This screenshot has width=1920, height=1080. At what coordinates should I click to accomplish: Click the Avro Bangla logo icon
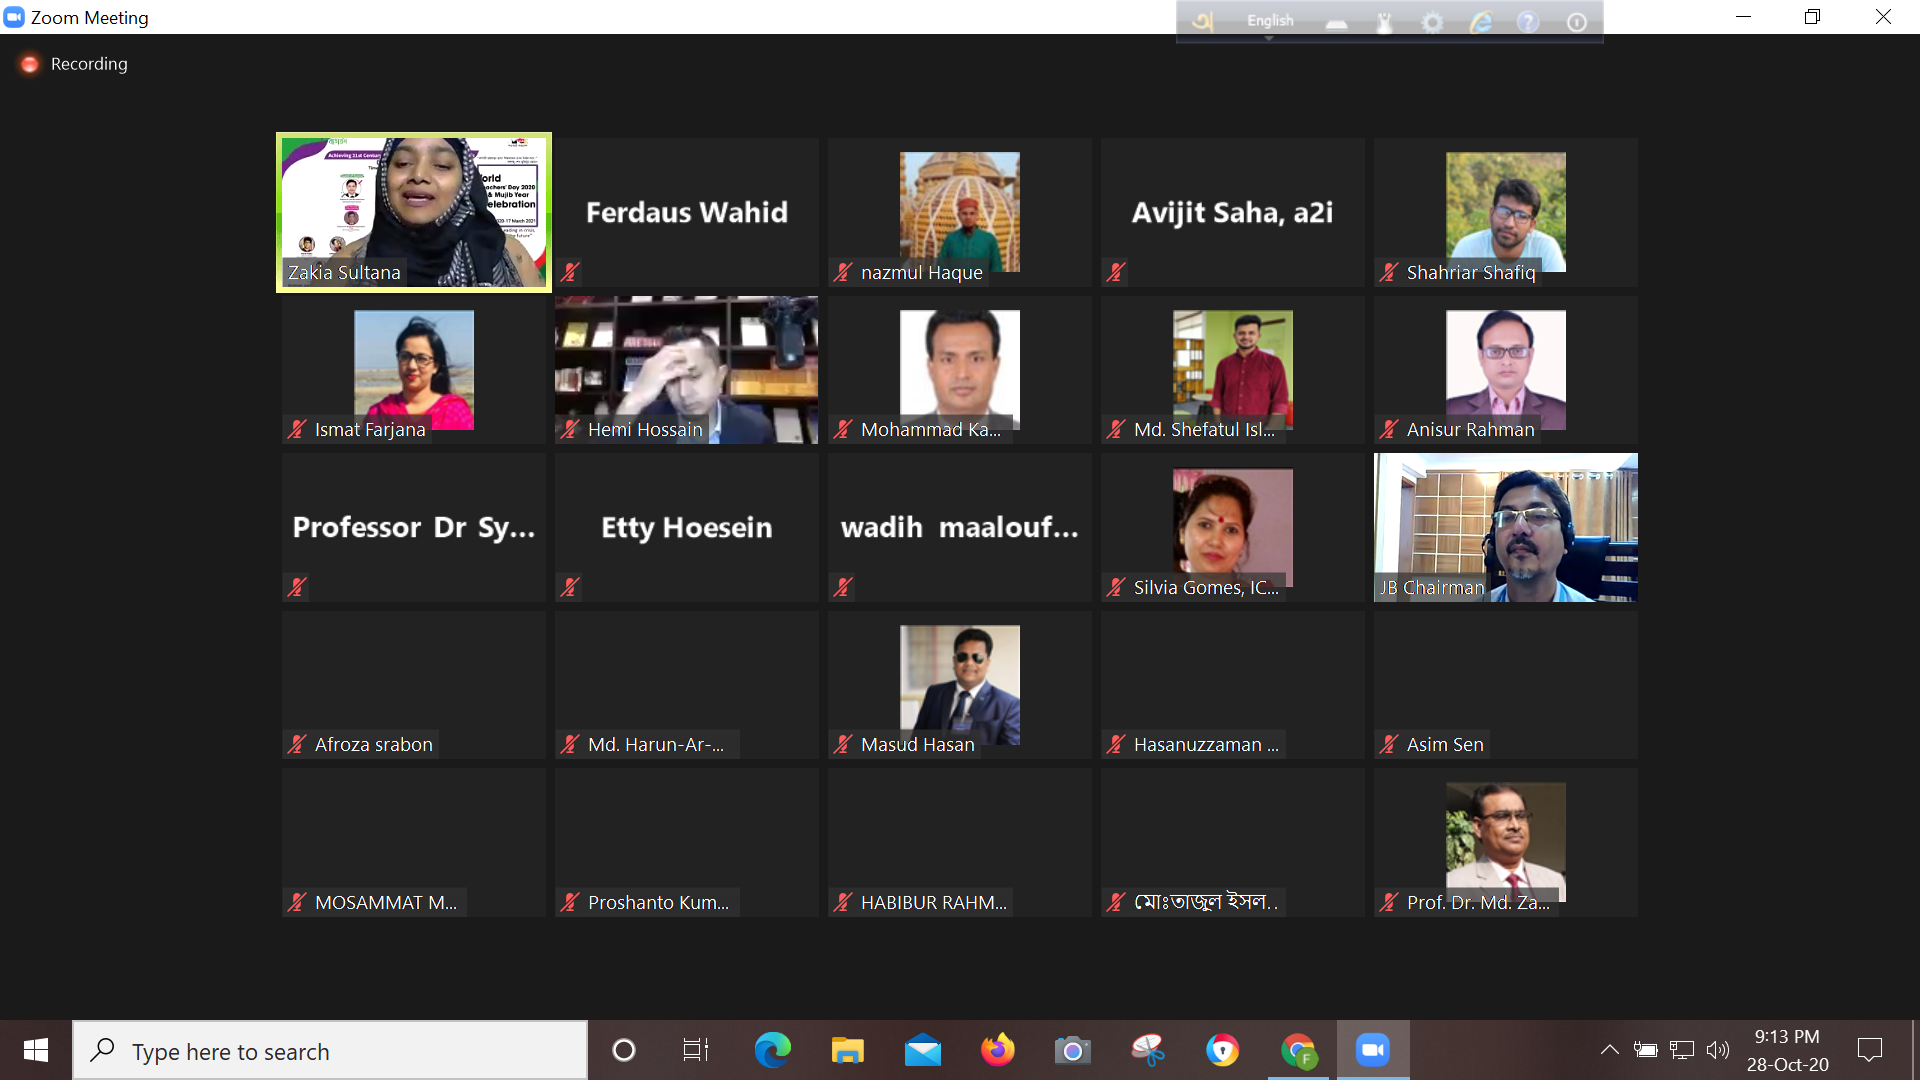click(x=1203, y=21)
